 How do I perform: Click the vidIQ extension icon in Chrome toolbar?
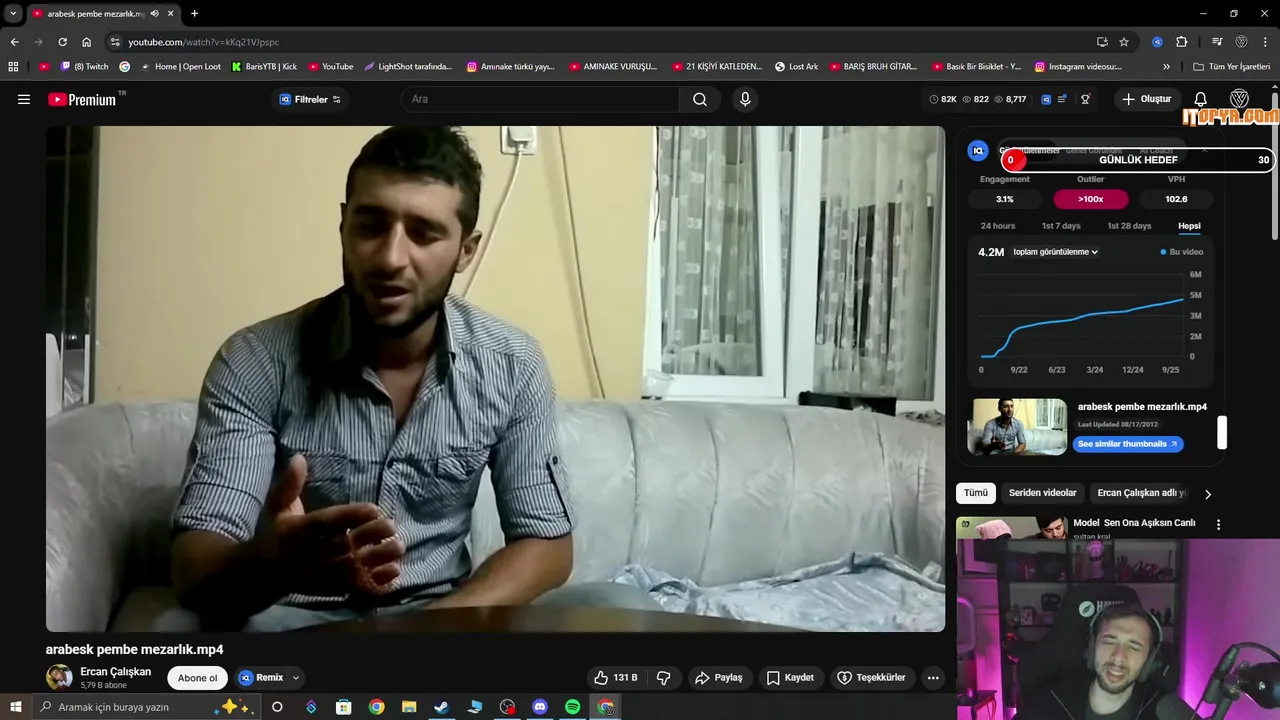click(1157, 42)
